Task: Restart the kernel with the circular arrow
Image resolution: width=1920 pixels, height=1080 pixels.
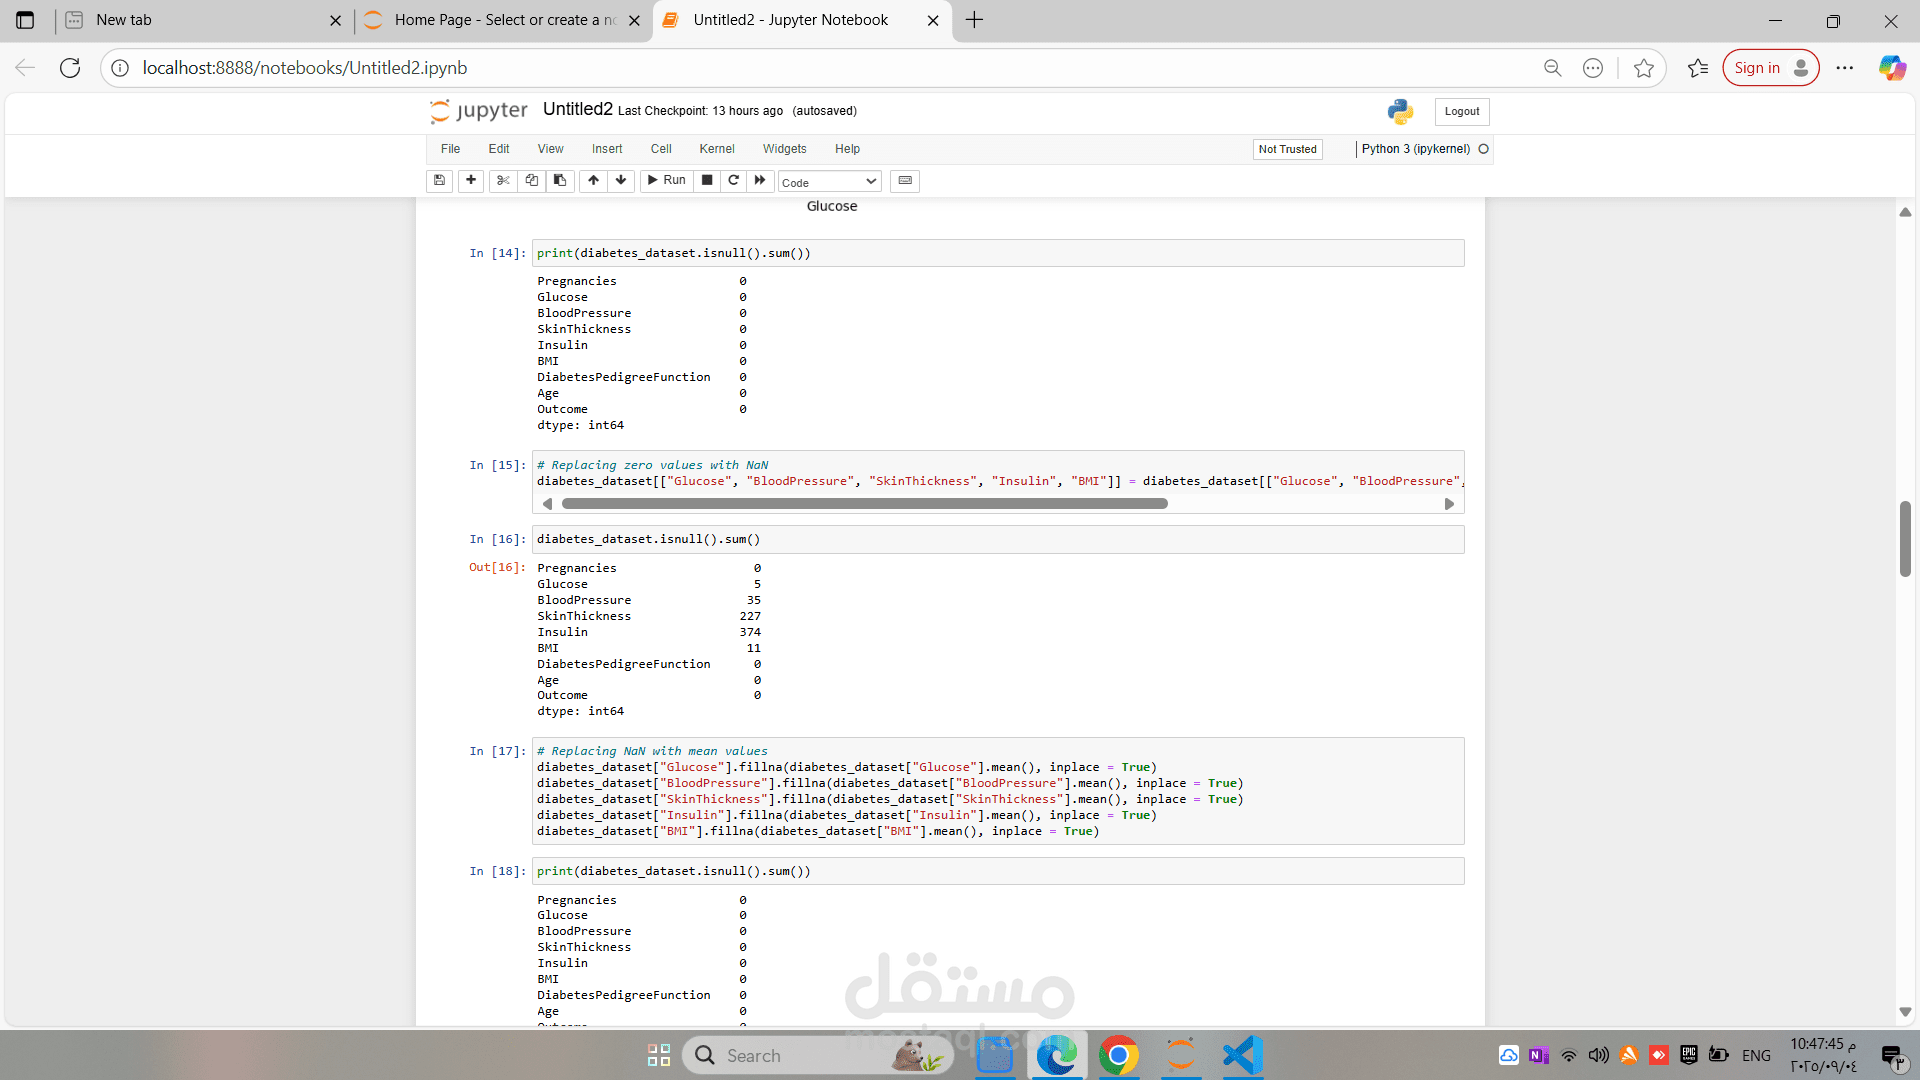Action: click(733, 180)
